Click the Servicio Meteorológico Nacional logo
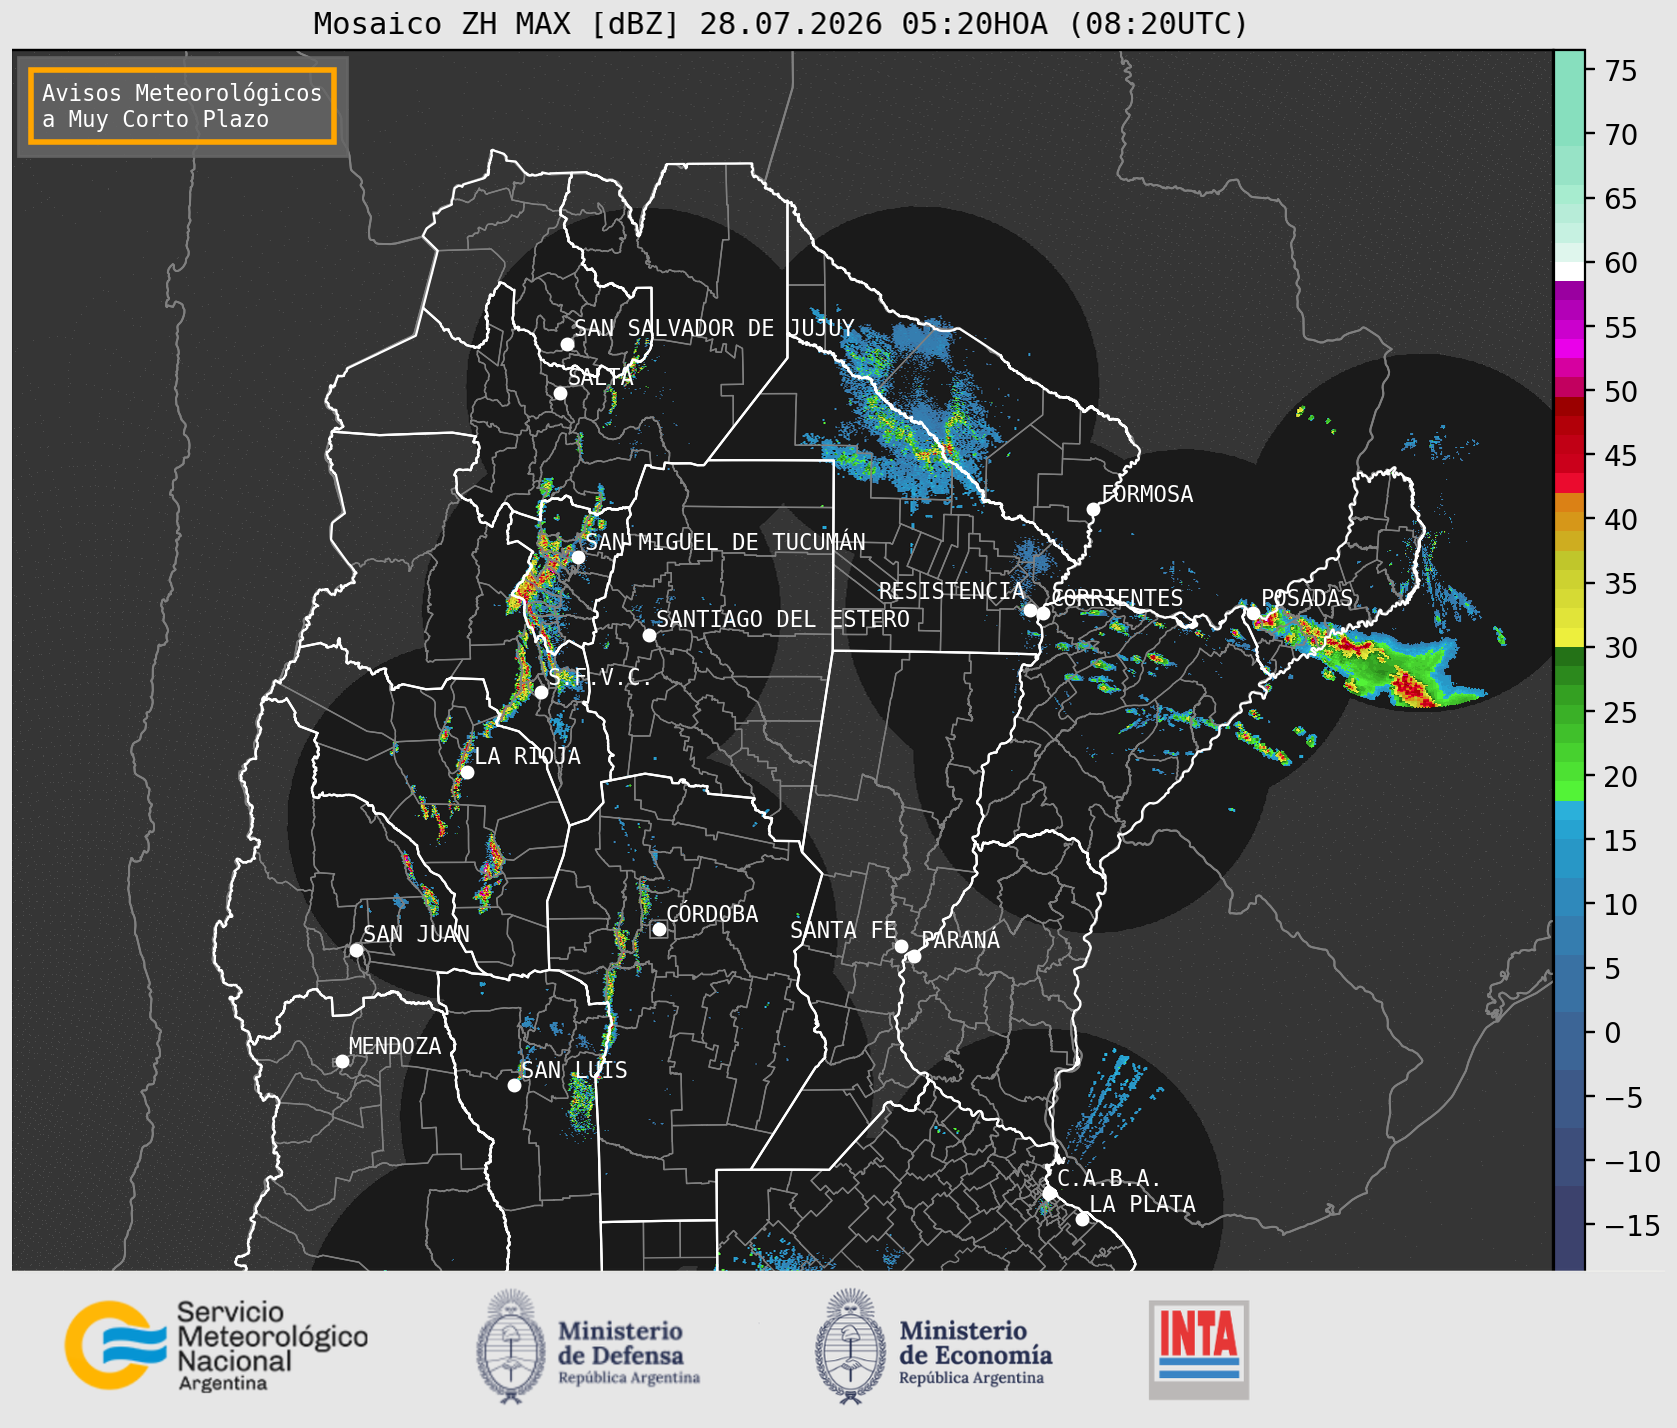Viewport: 1677px width, 1428px height. [216, 1345]
